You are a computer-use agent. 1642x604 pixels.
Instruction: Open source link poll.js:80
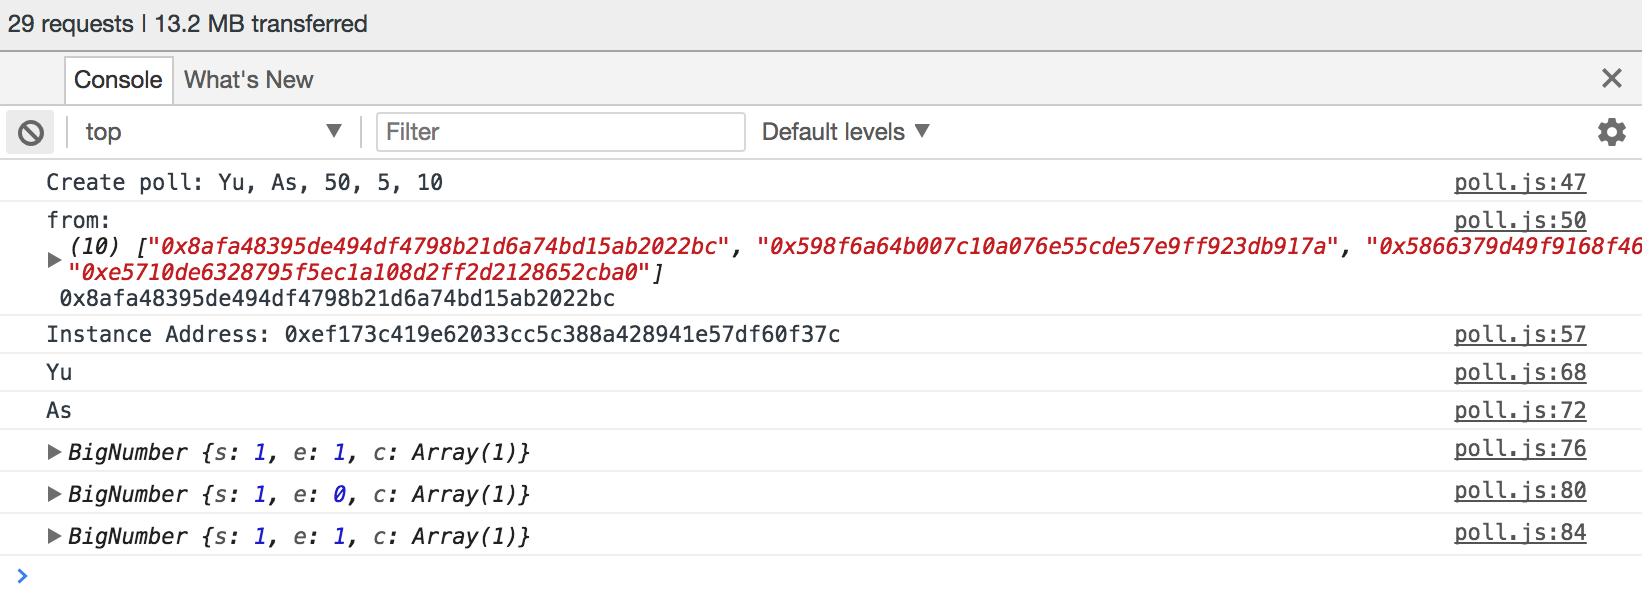(x=1520, y=490)
